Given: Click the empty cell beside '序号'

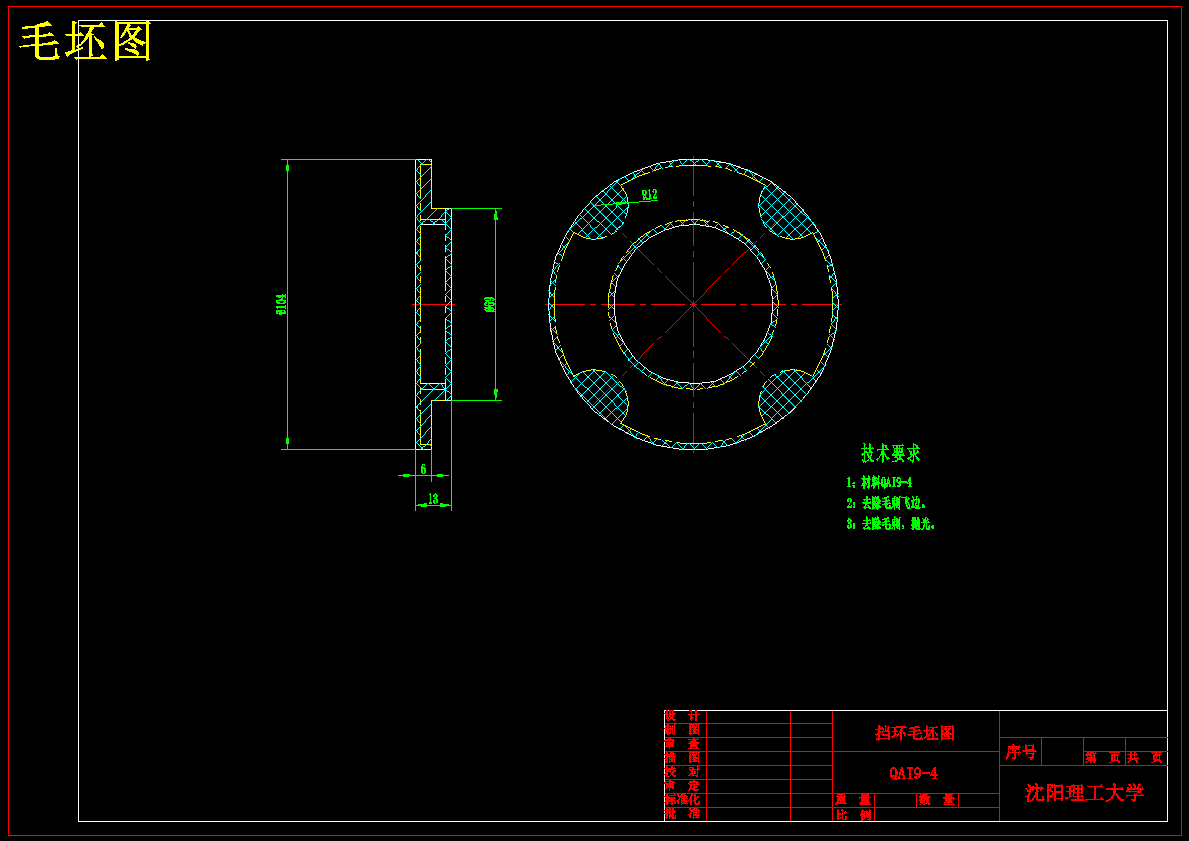Looking at the screenshot, I should click(1062, 752).
